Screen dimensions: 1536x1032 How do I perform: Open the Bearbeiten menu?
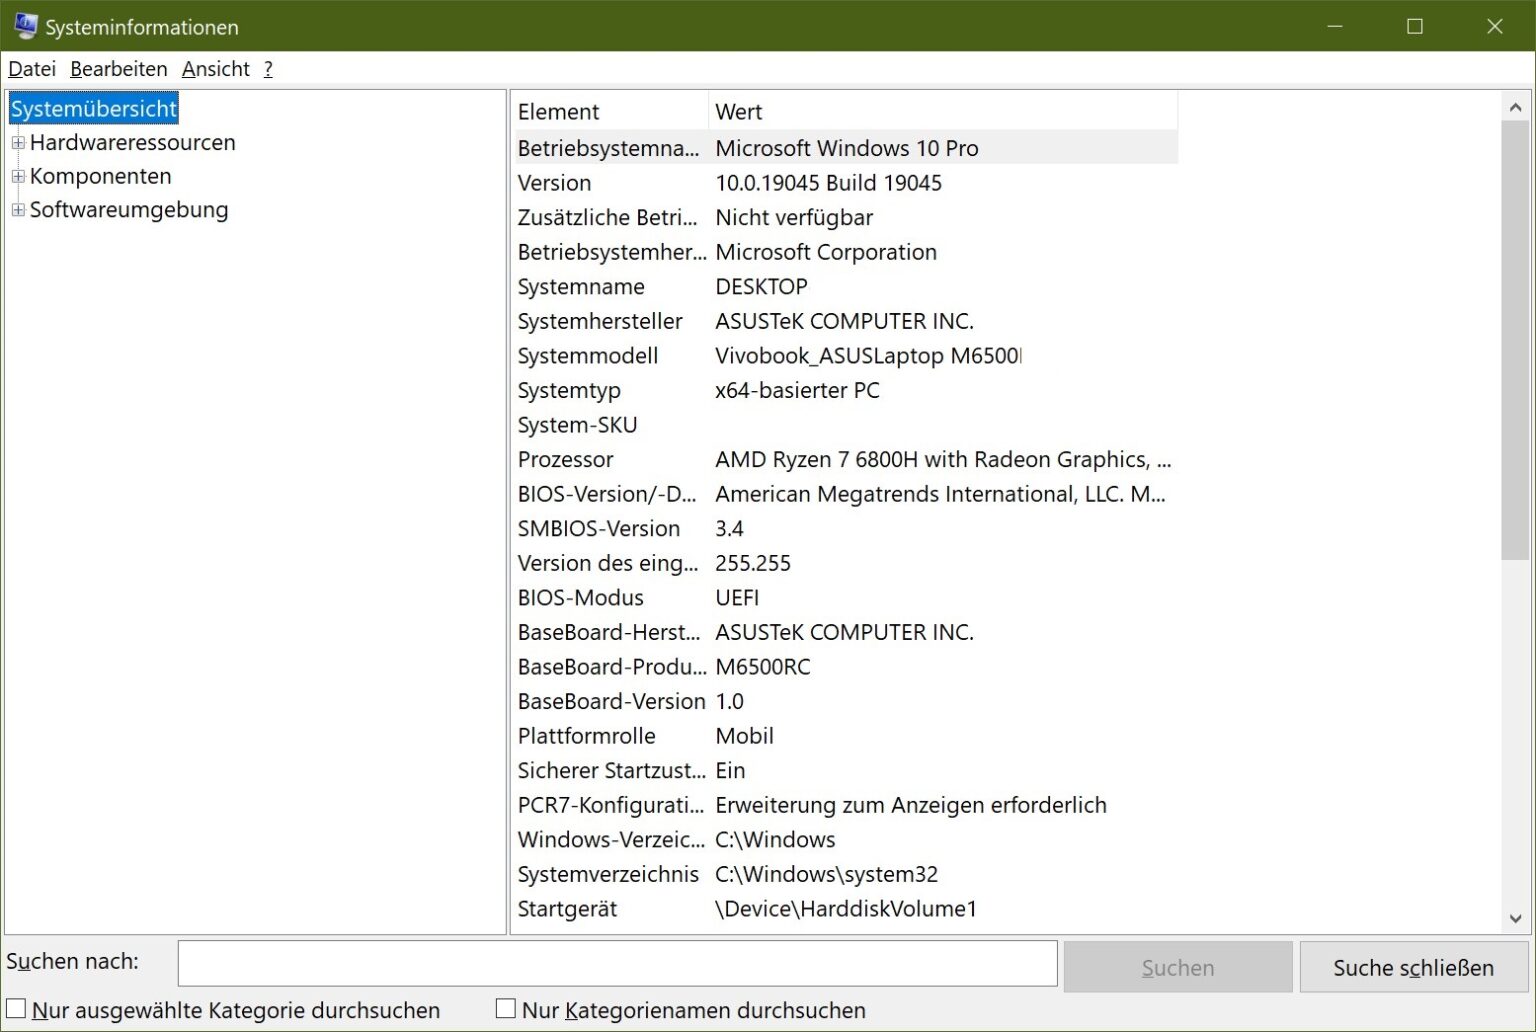[x=117, y=68]
